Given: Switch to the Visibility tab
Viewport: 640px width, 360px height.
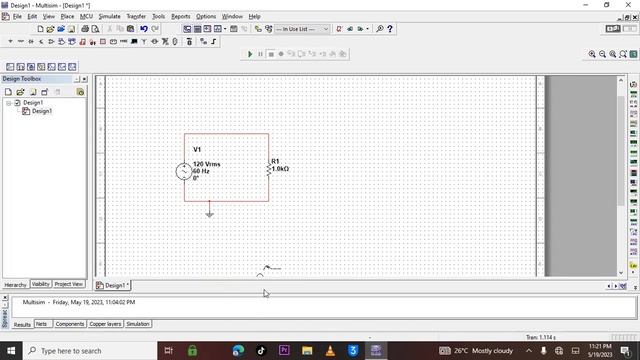Looking at the screenshot, I should 41,284.
